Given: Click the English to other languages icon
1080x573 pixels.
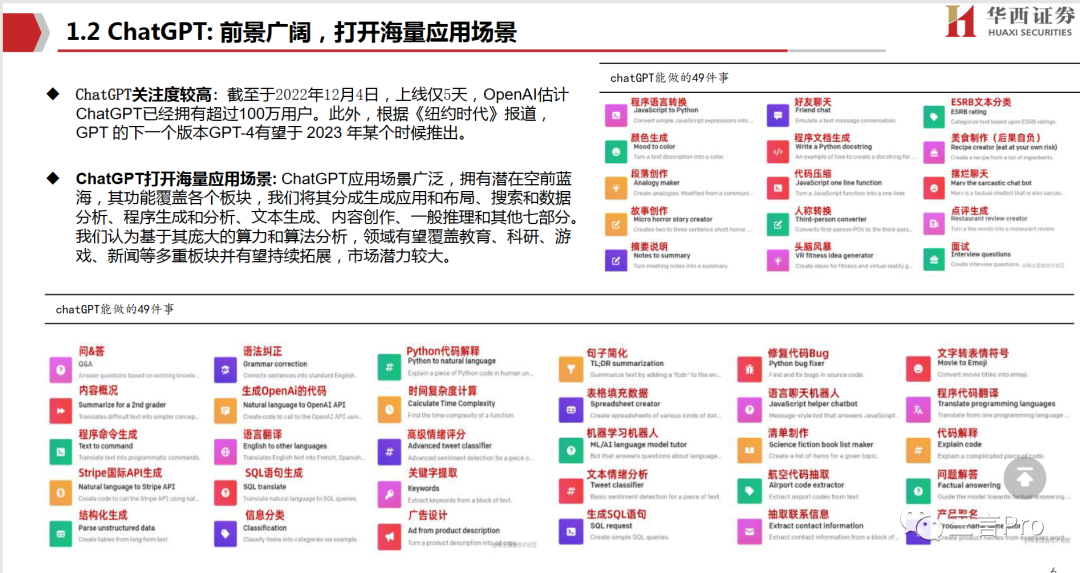Looking at the screenshot, I should [x=225, y=452].
